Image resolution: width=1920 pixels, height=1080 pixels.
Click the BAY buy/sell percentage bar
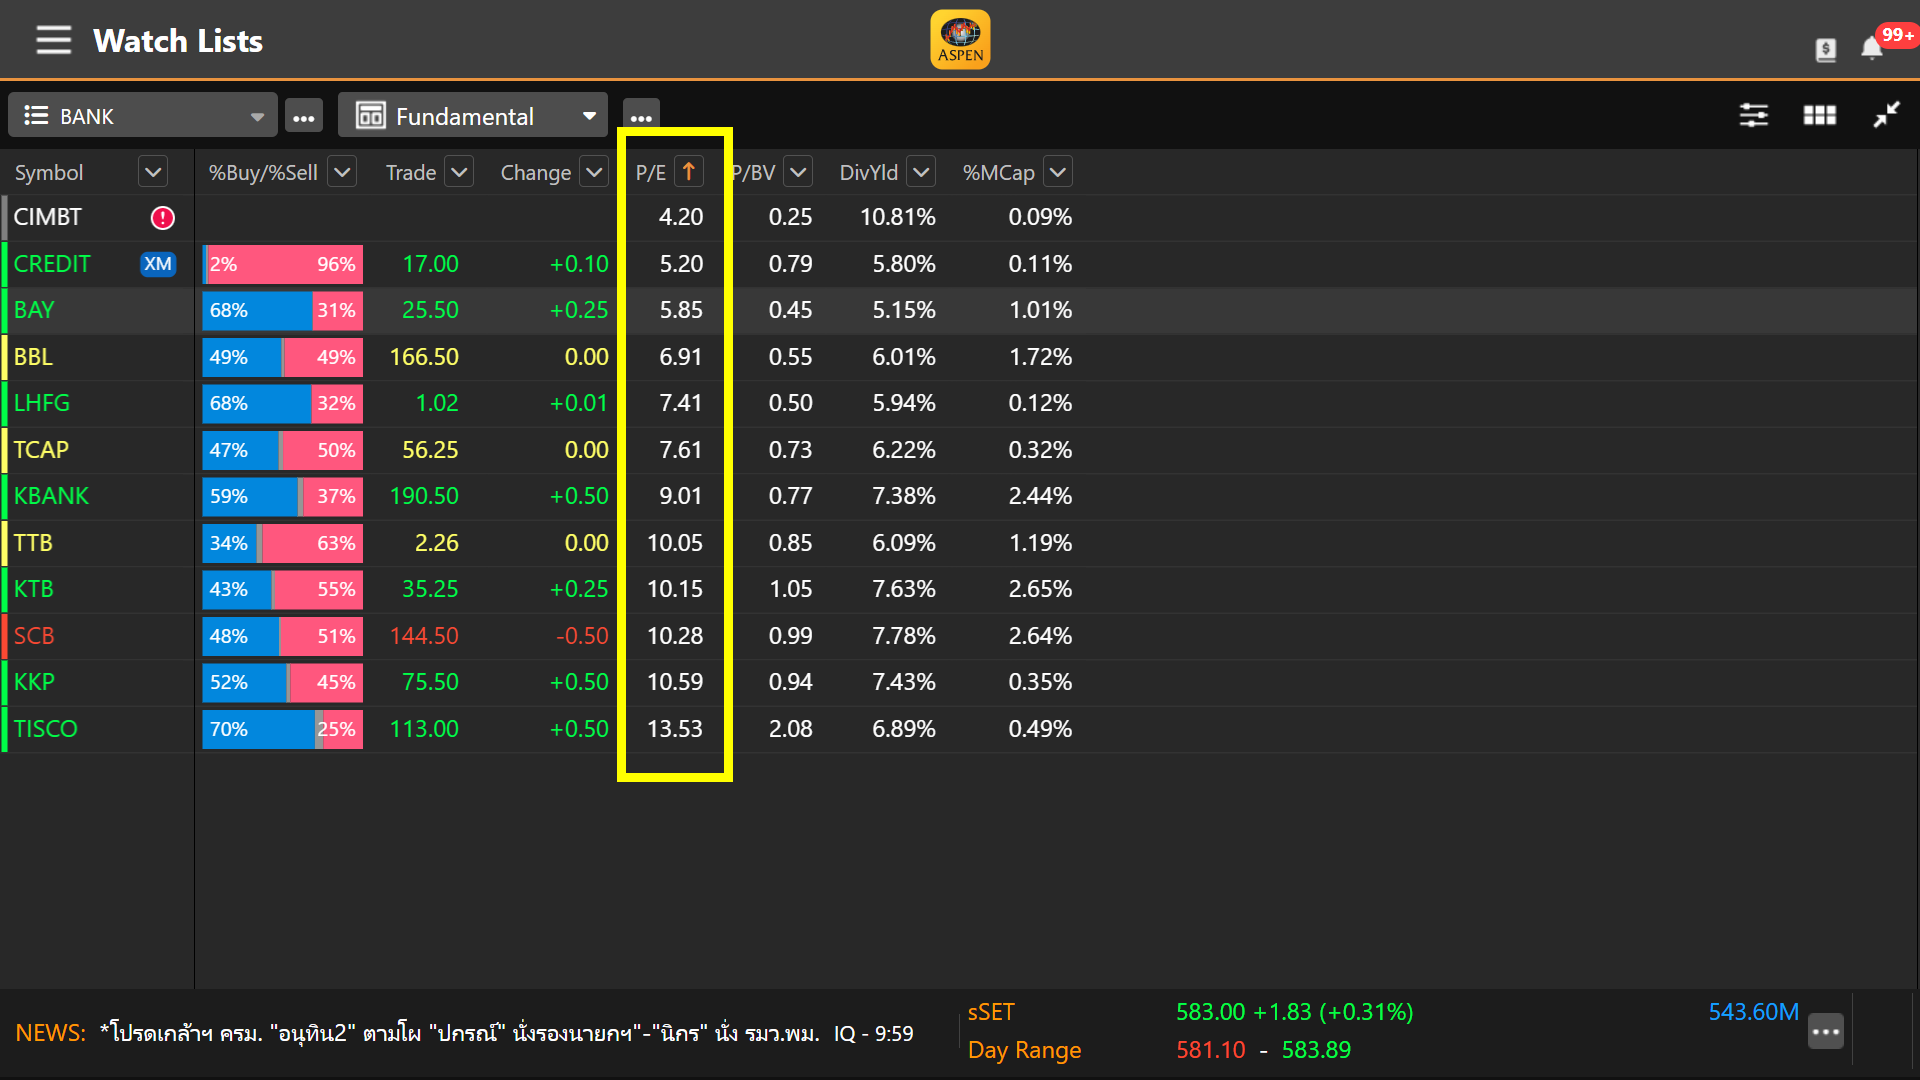click(282, 310)
